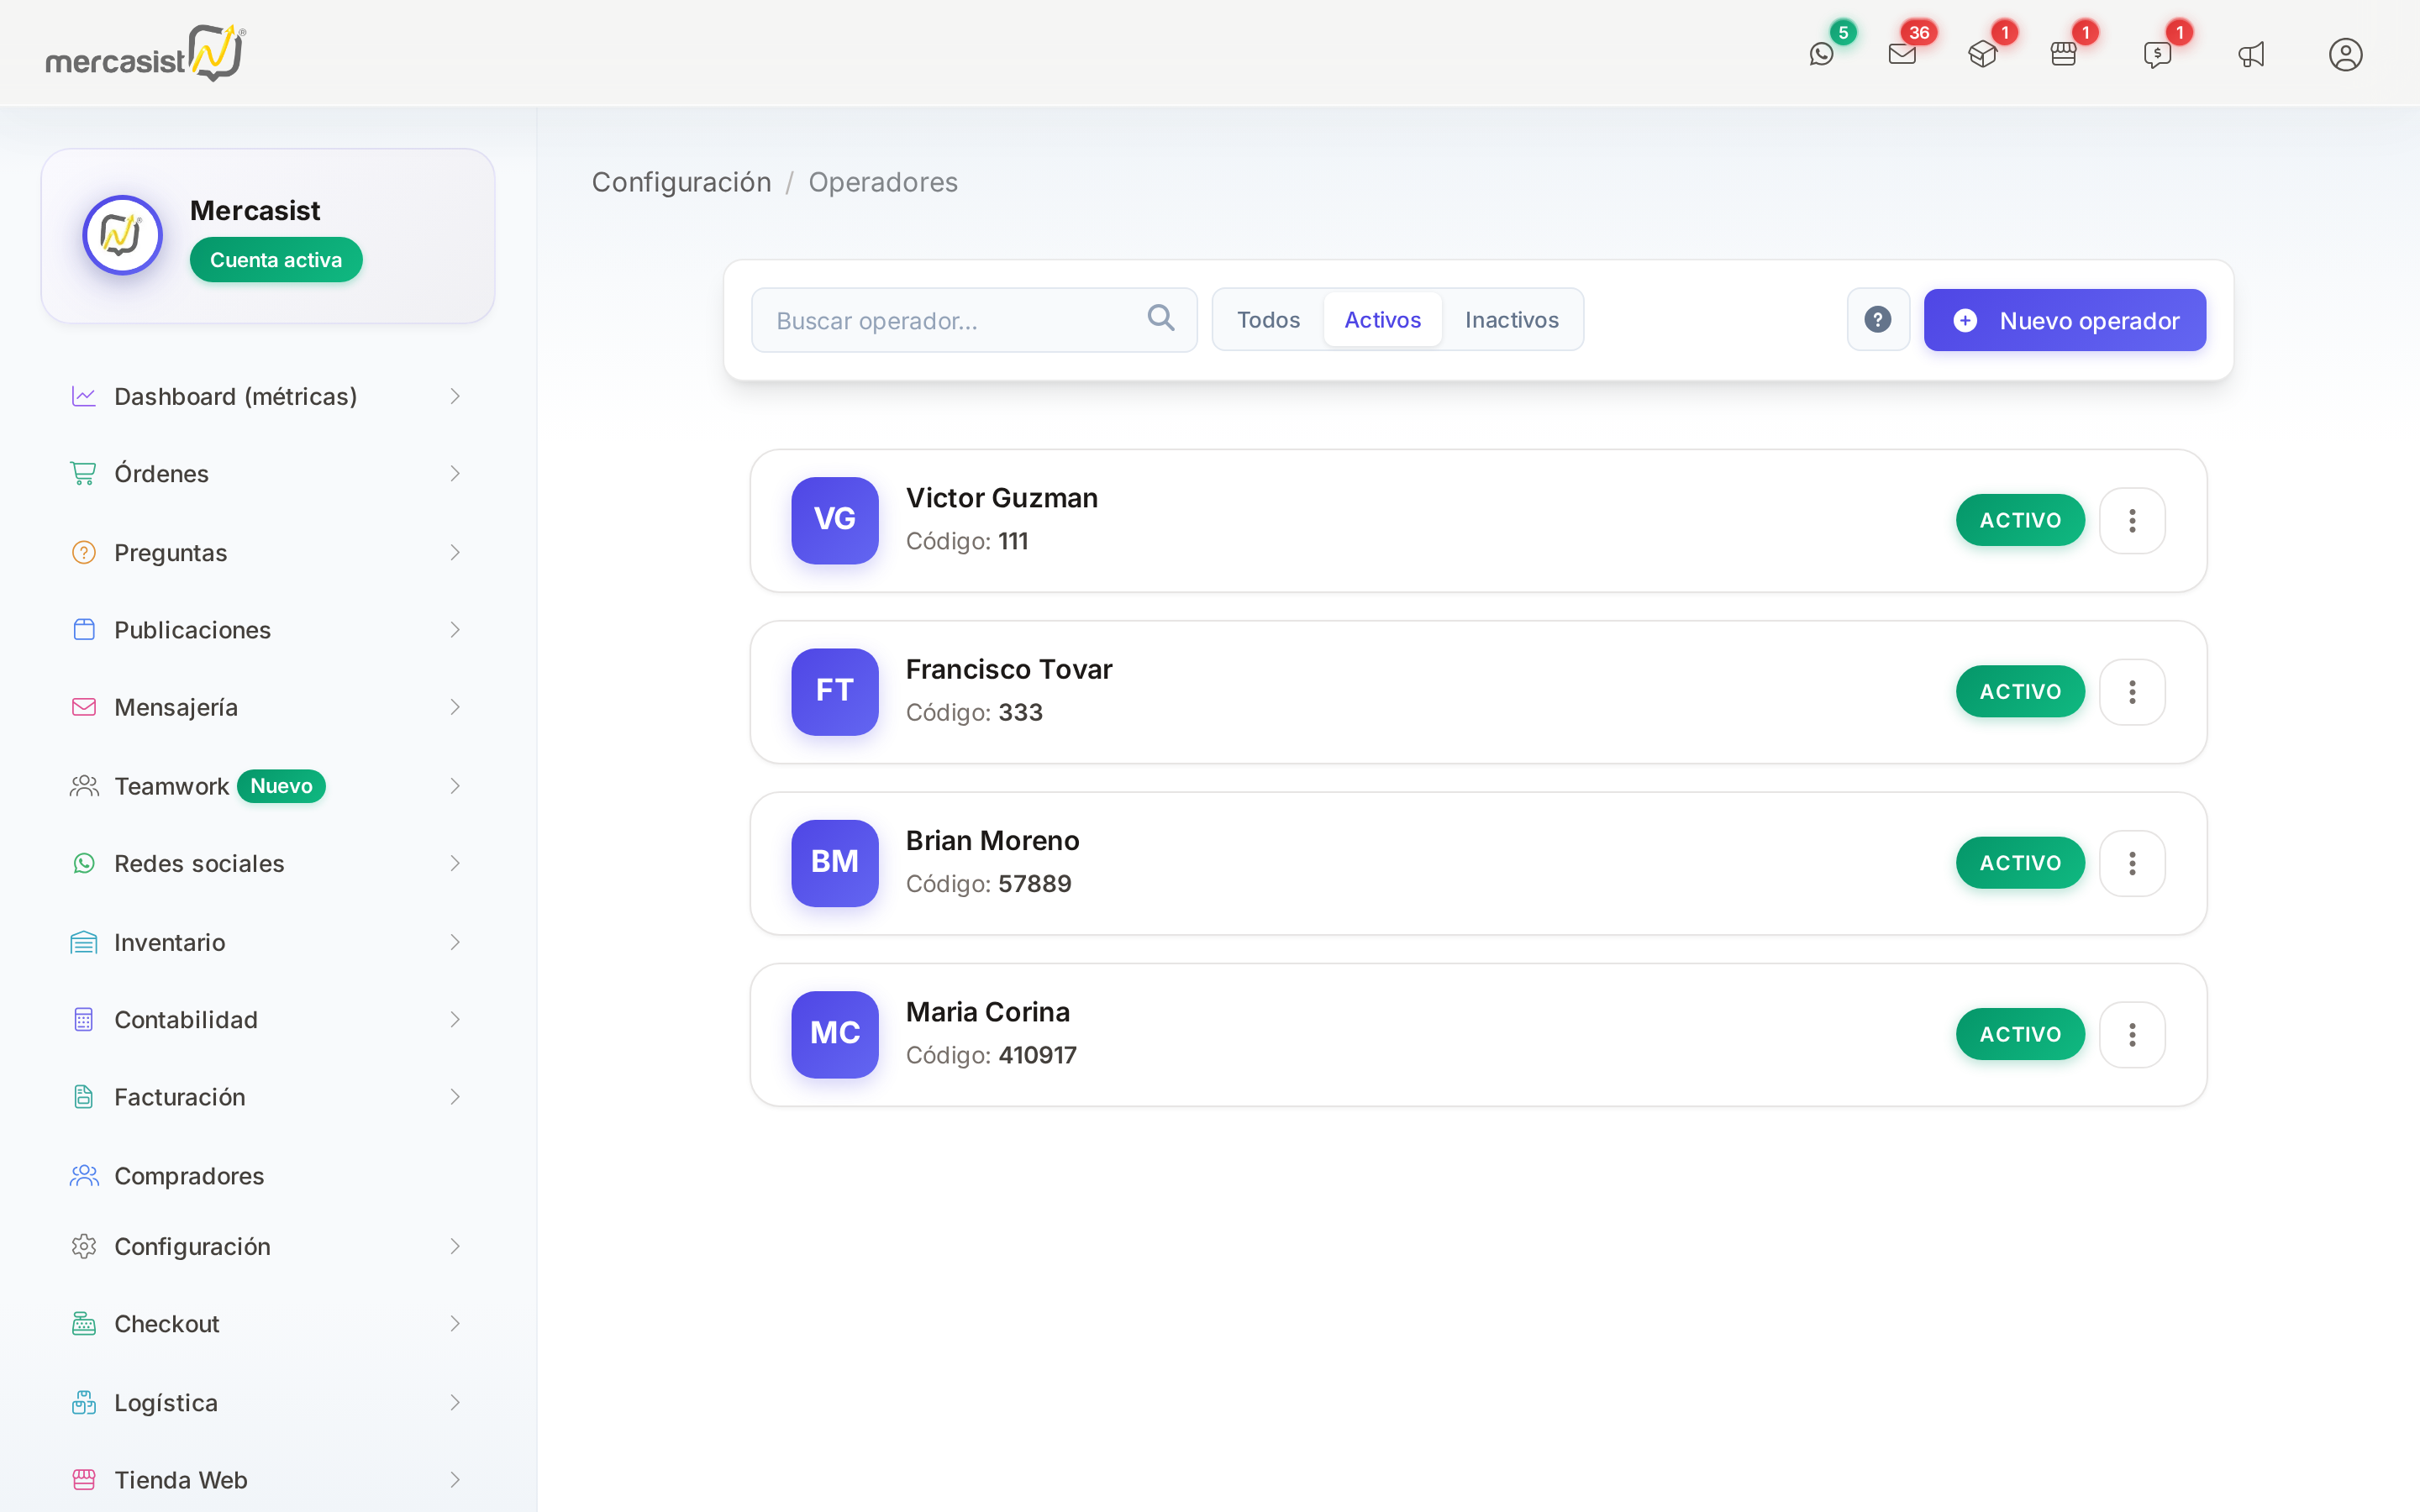
Task: Click the Órdenes cart icon in sidebar
Action: coord(84,473)
